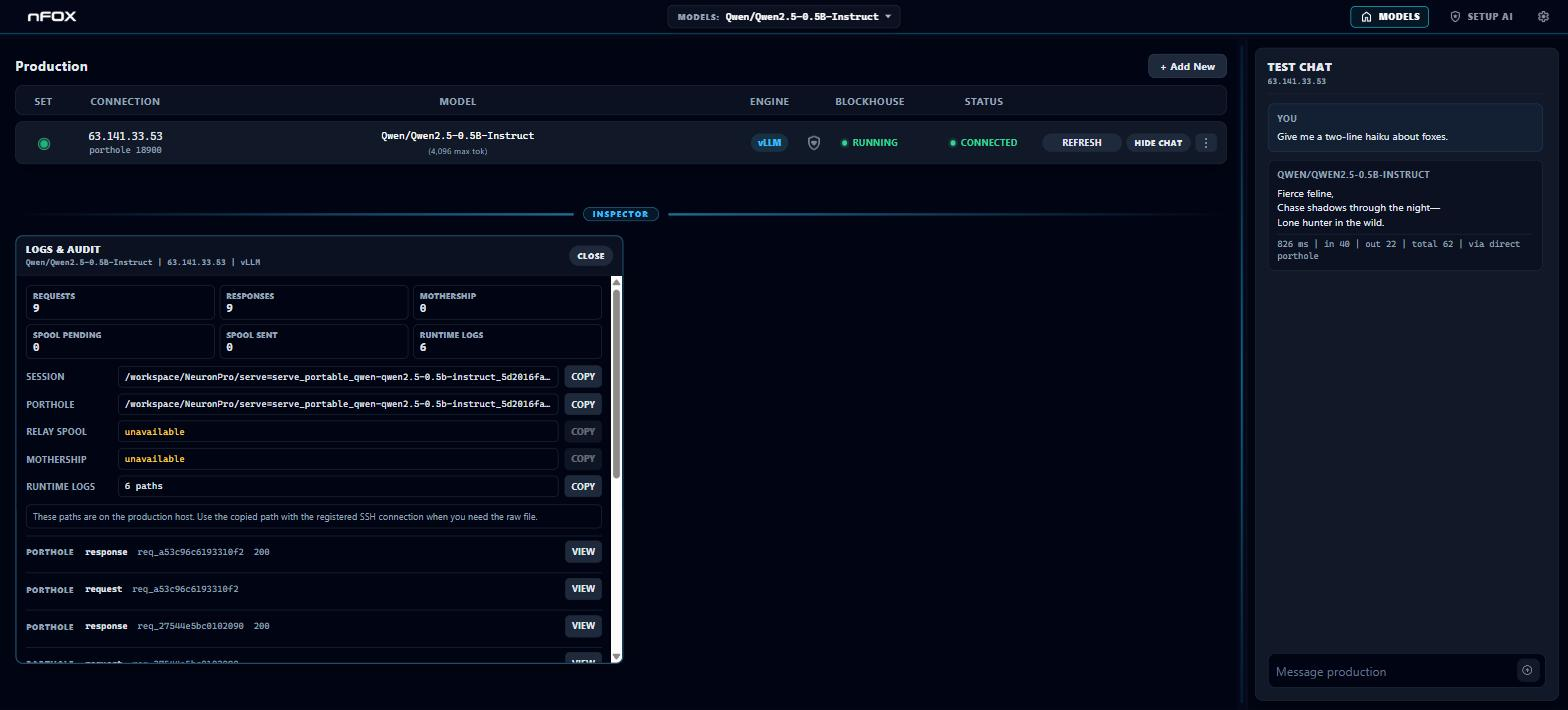1568x710 pixels.
Task: Close the Logs & Audit panel
Action: point(591,256)
